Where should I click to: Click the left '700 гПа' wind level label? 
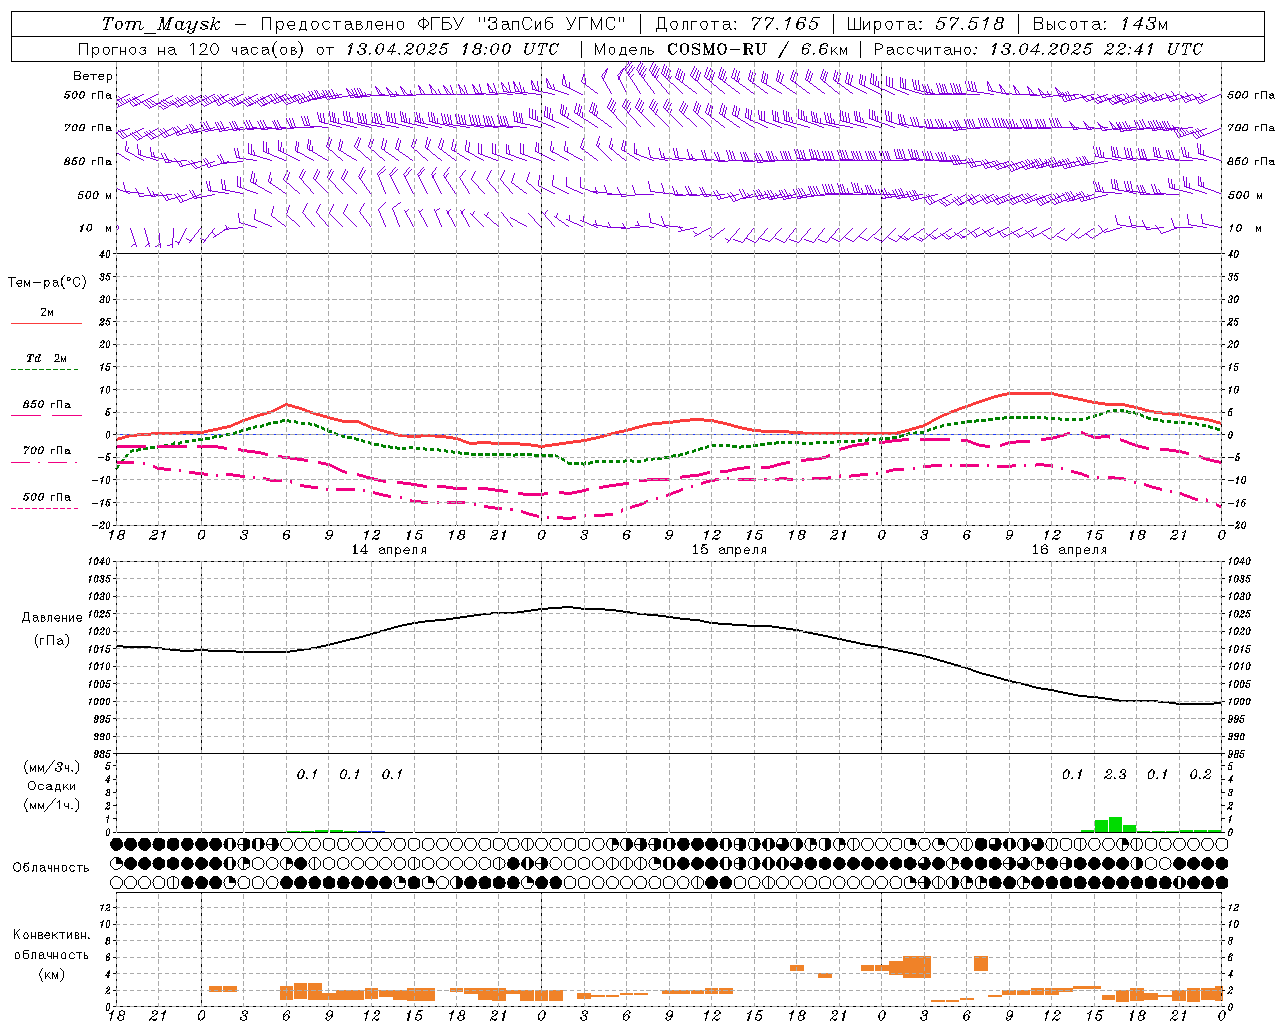coord(88,128)
